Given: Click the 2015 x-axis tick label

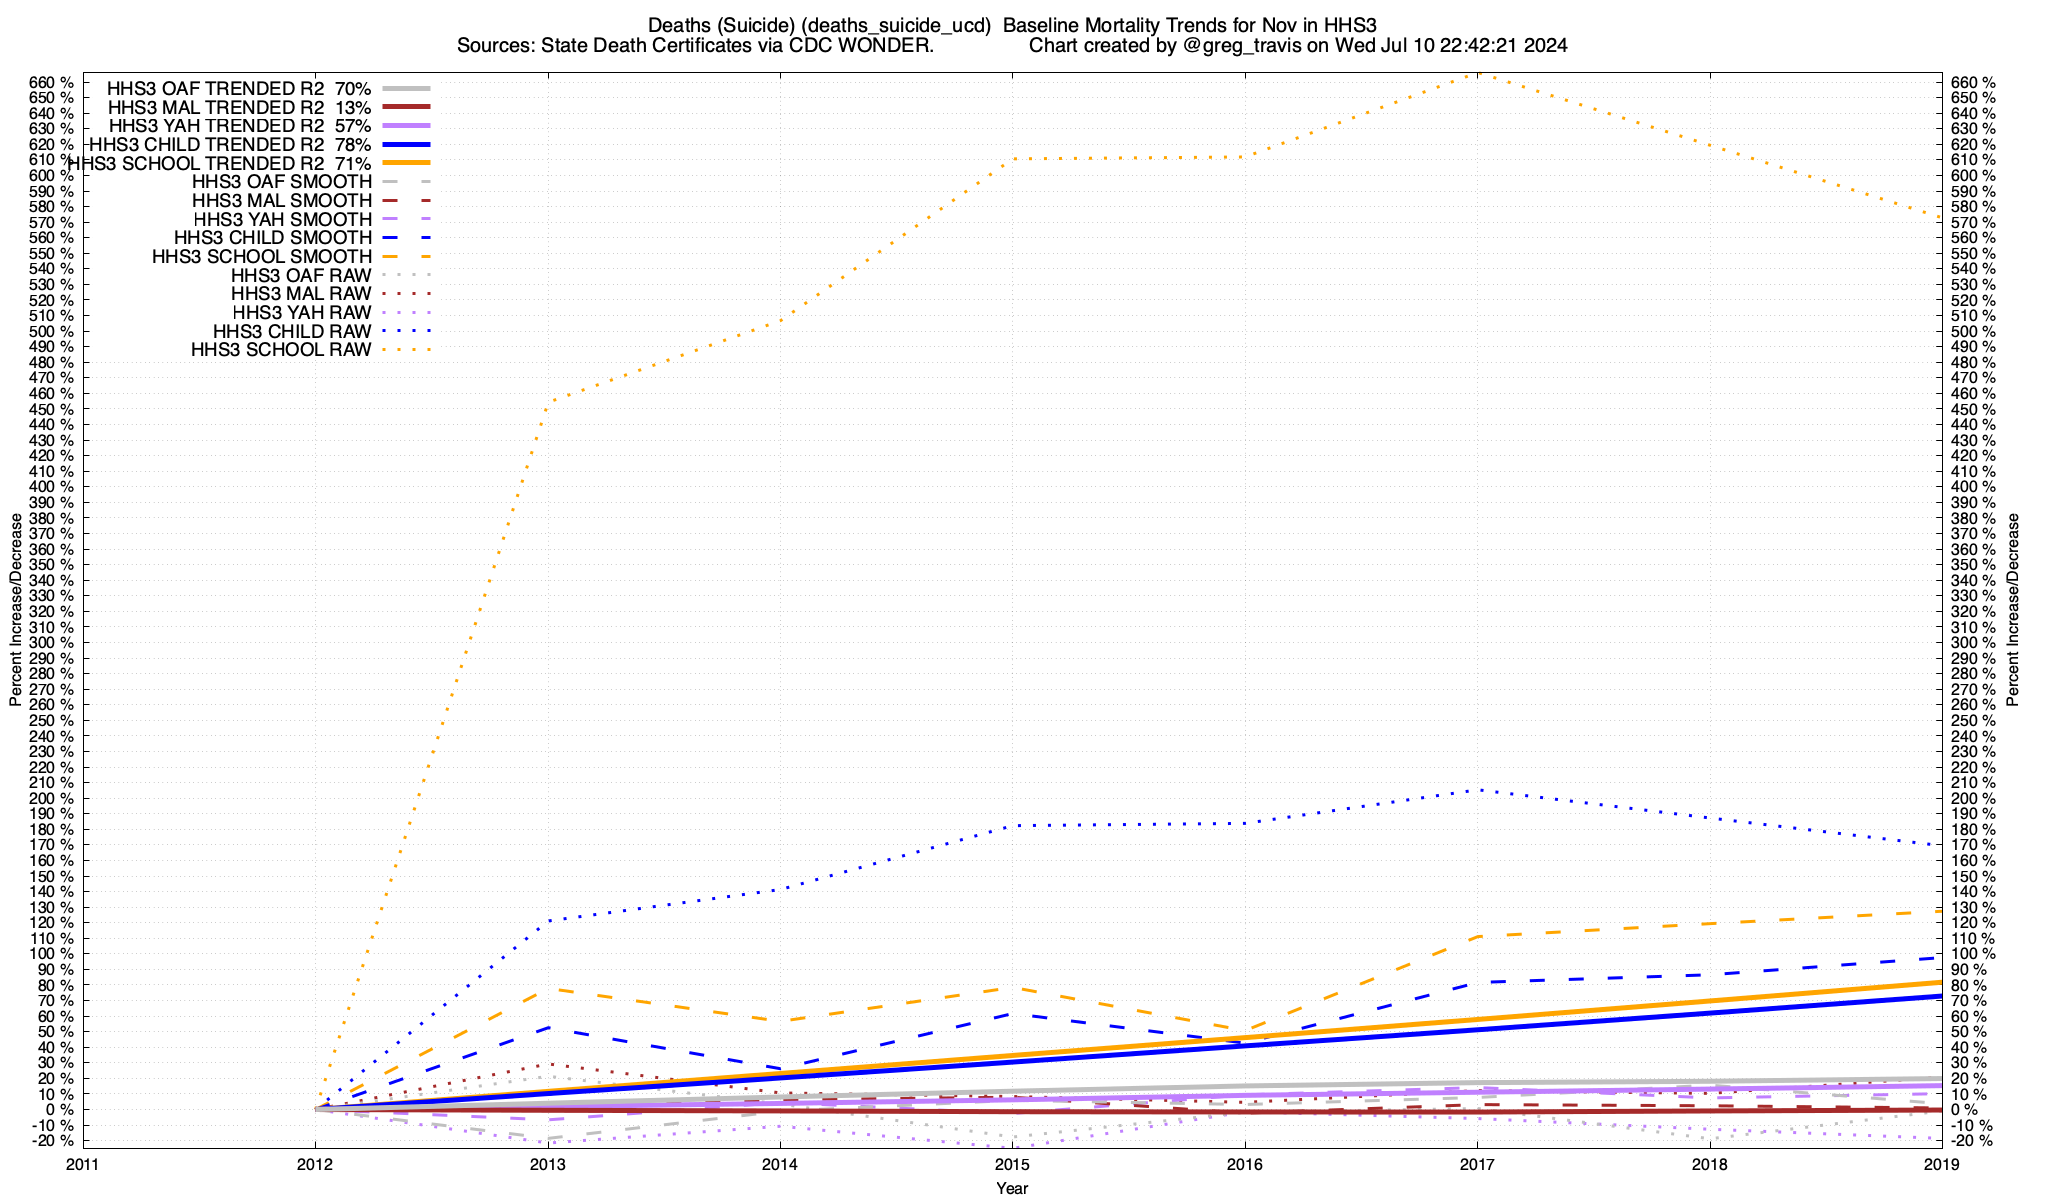Looking at the screenshot, I should pos(1012,1164).
